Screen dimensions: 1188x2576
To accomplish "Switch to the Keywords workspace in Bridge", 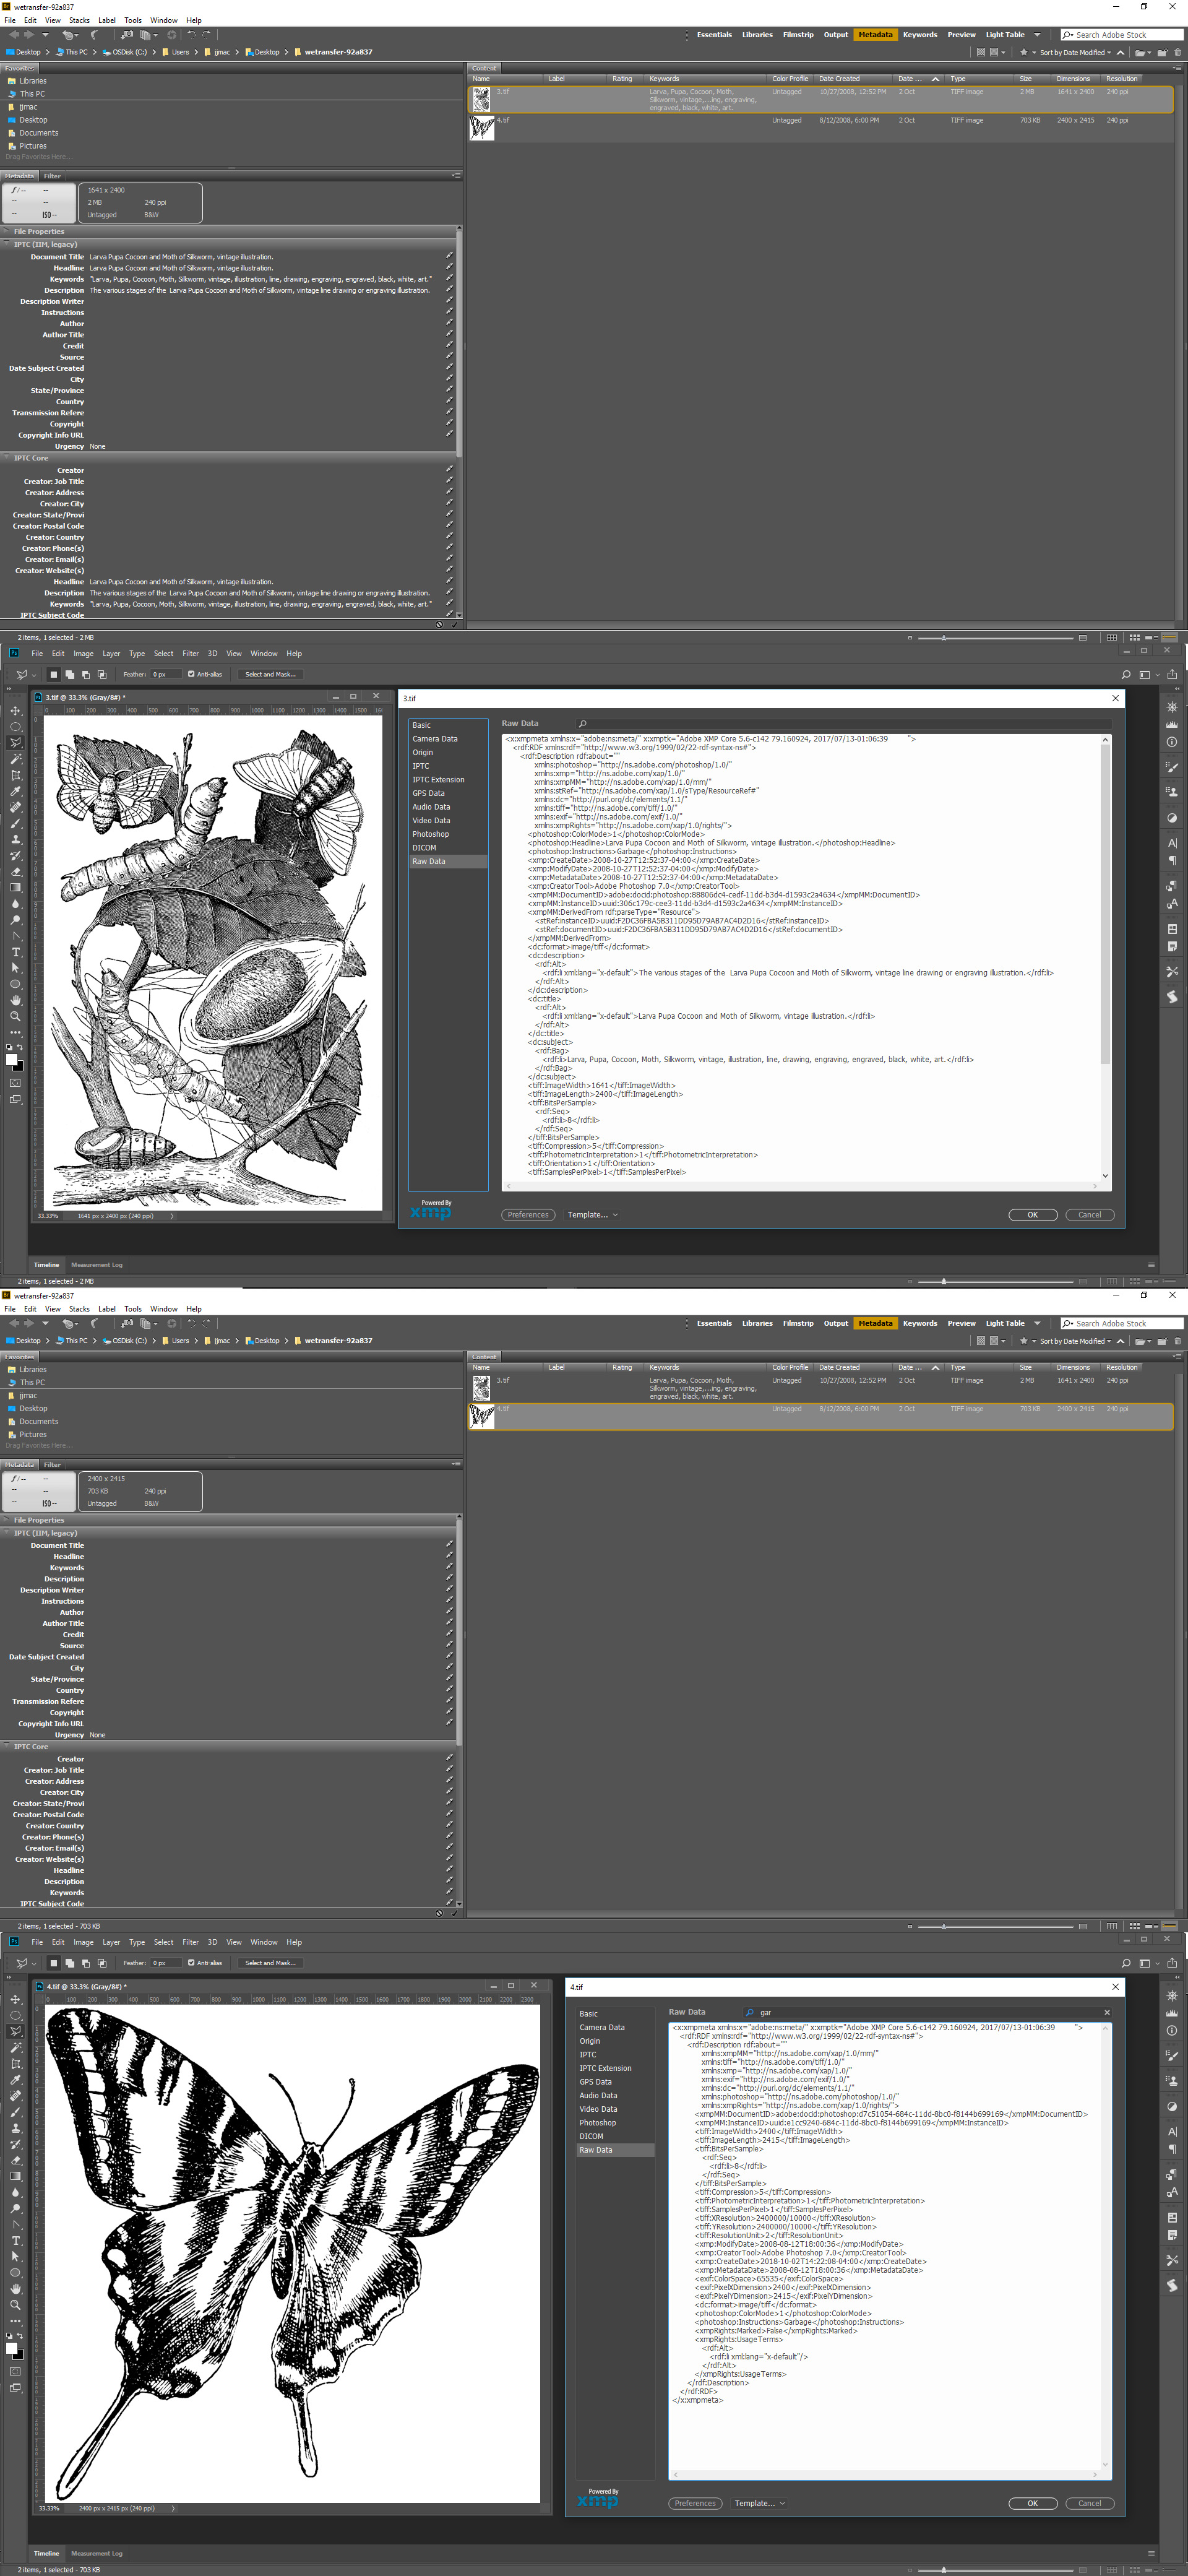I will click(x=920, y=34).
